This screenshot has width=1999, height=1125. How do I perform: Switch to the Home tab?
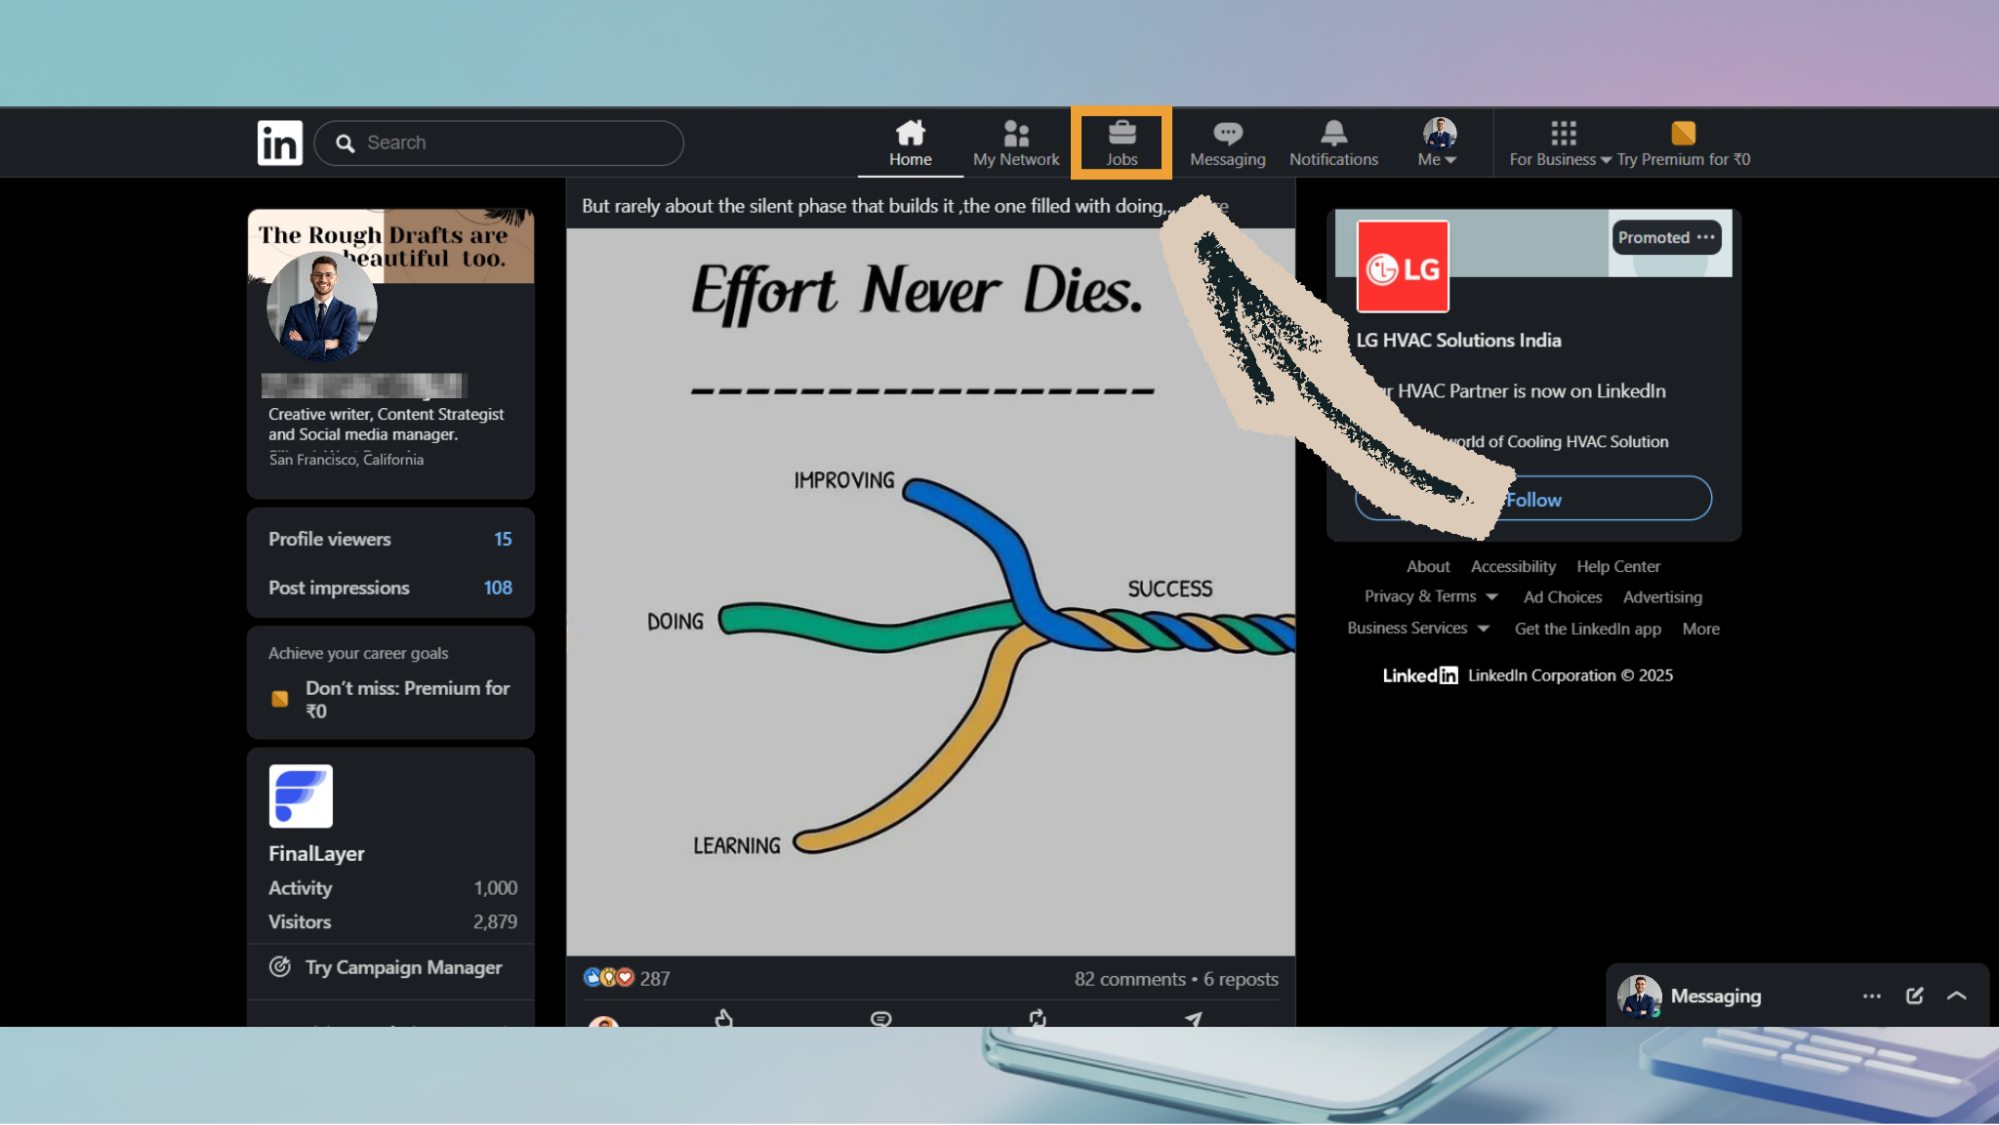tap(909, 143)
